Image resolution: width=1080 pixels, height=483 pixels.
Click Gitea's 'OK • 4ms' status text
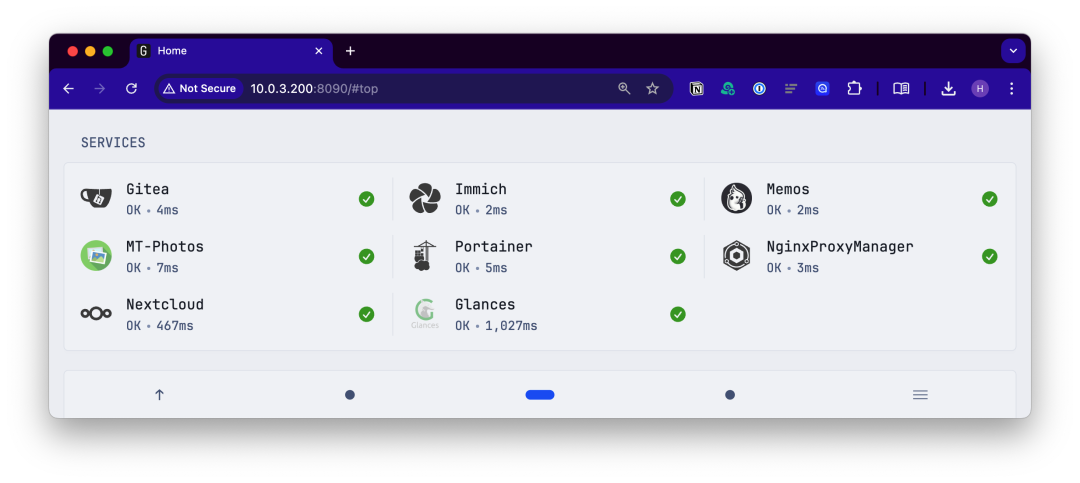point(152,210)
